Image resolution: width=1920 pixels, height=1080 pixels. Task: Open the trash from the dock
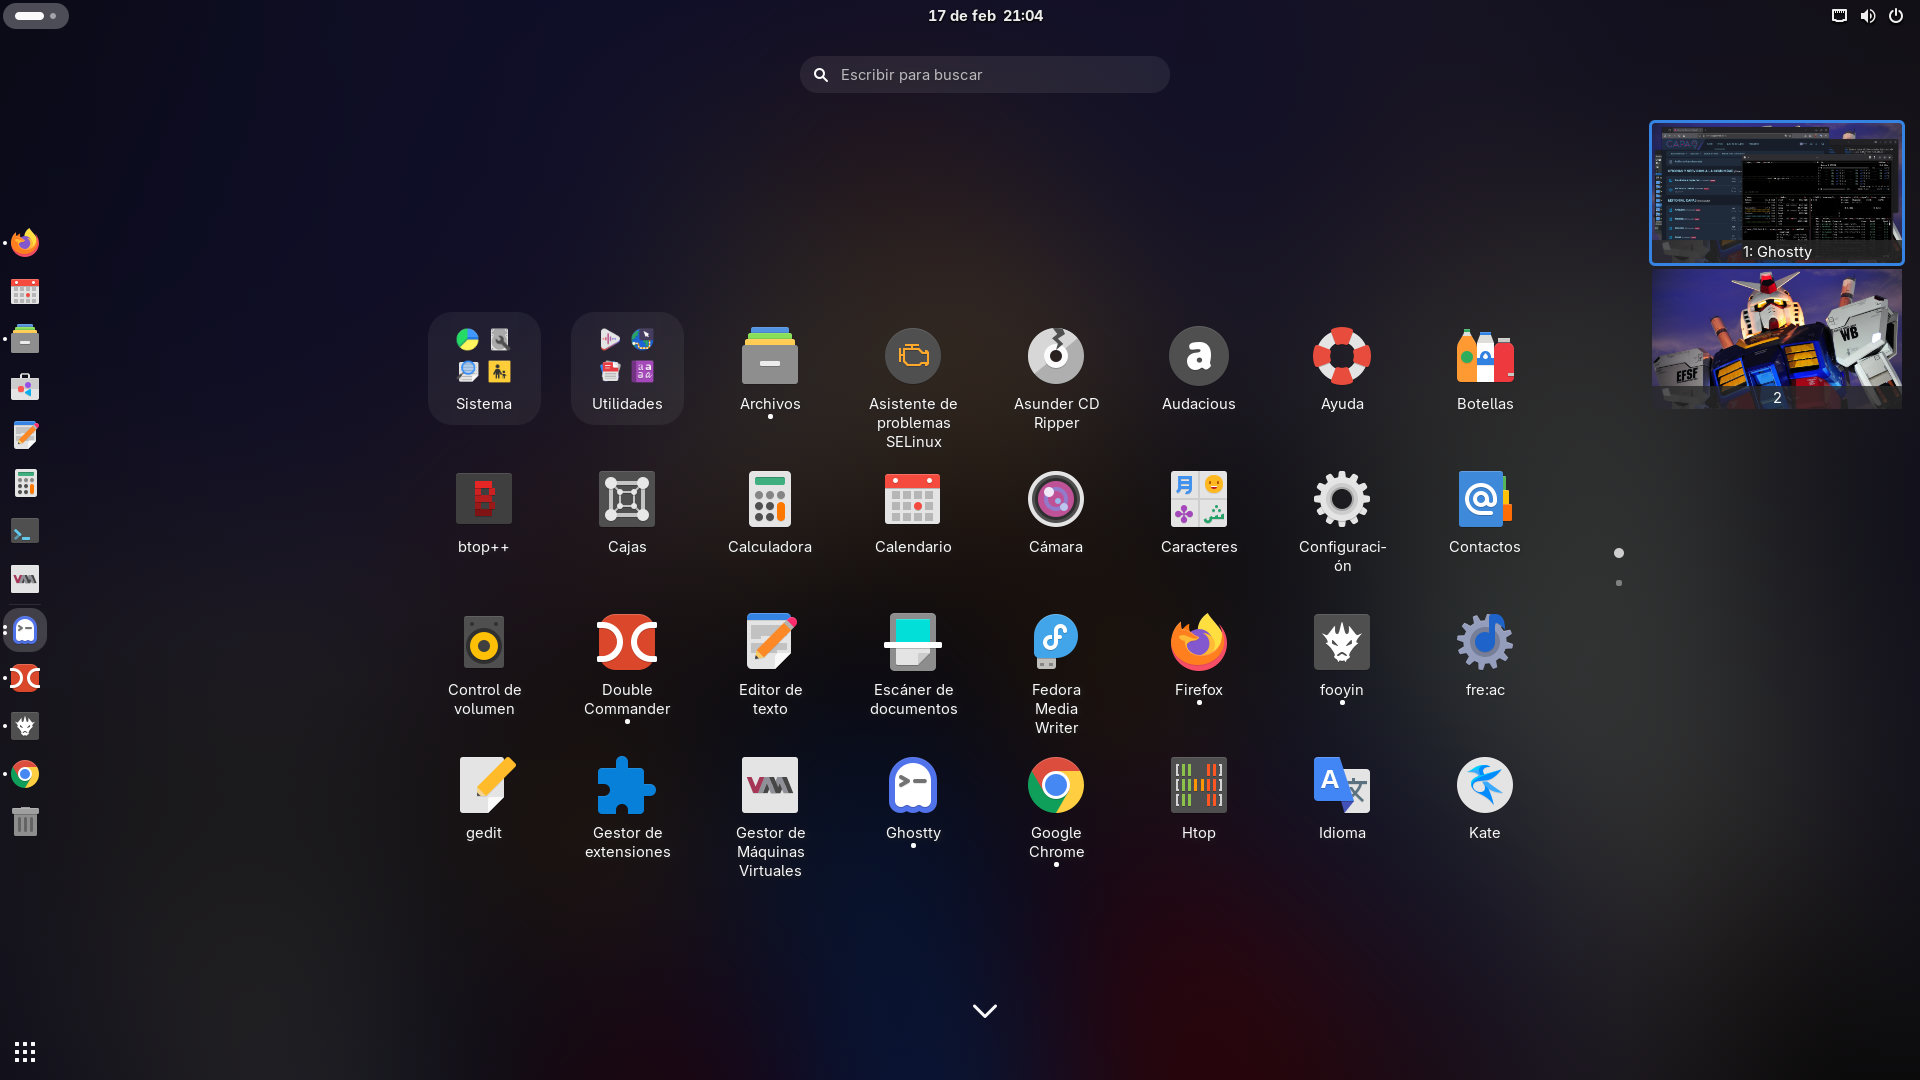[24, 821]
